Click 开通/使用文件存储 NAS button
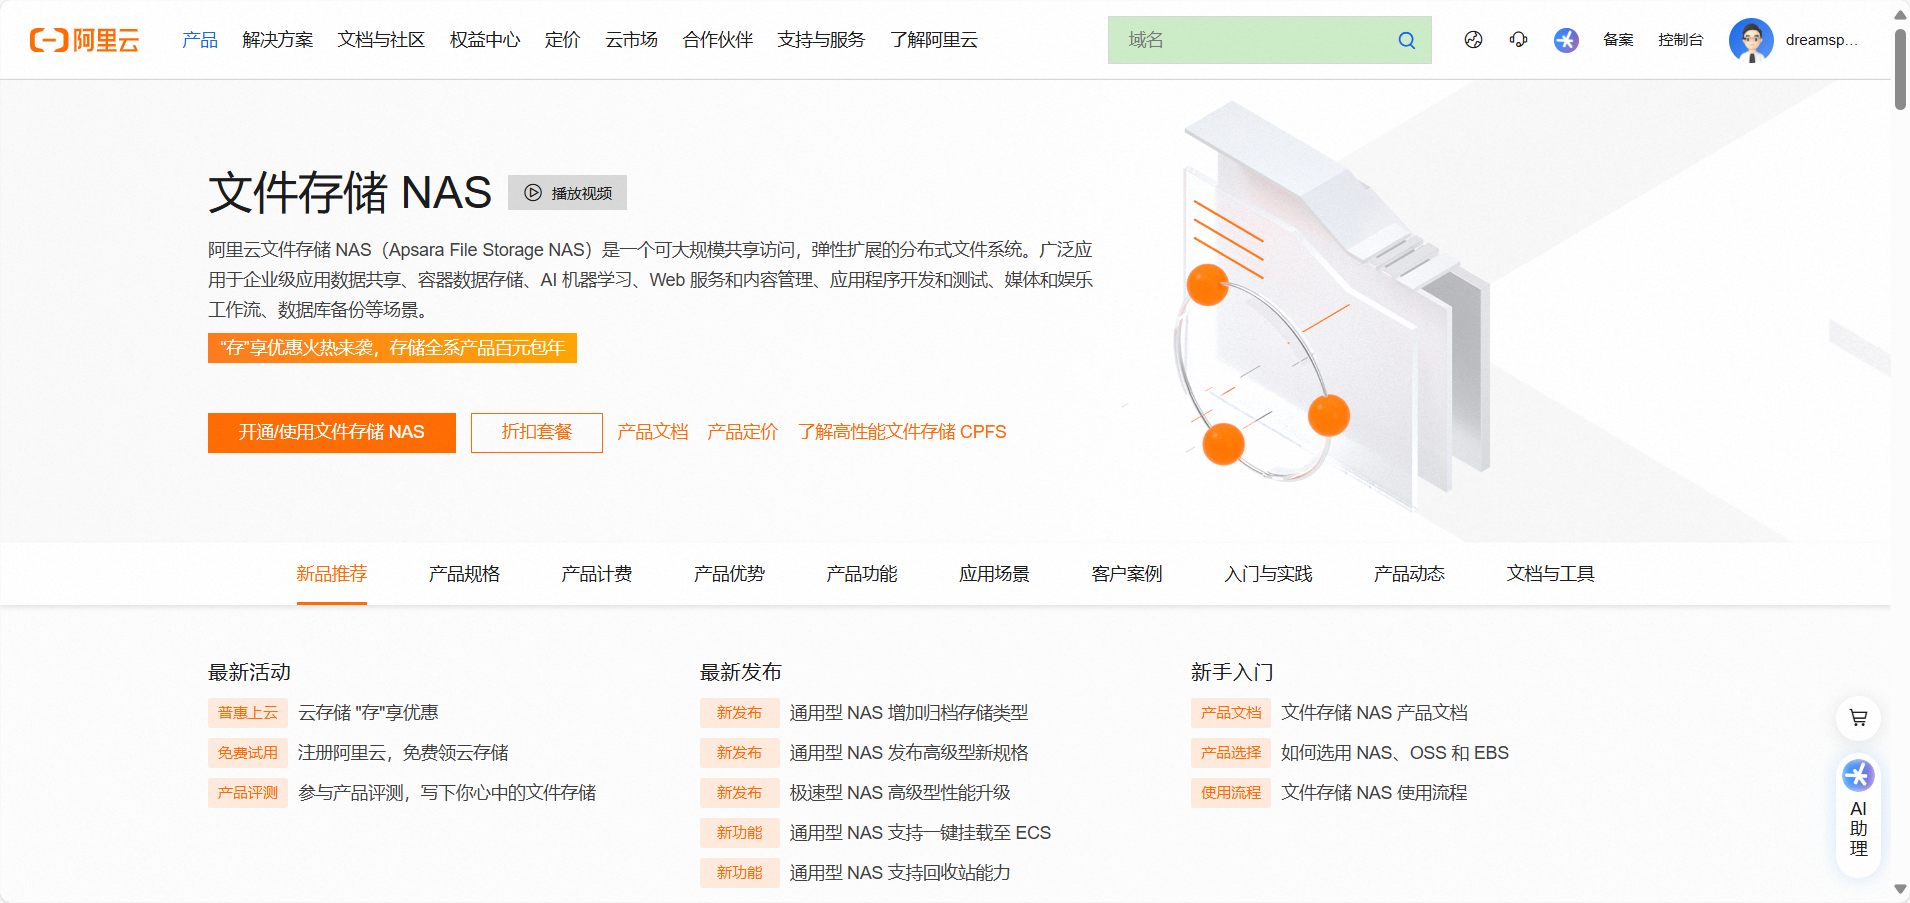Screen dimensions: 1910x903 pos(332,433)
